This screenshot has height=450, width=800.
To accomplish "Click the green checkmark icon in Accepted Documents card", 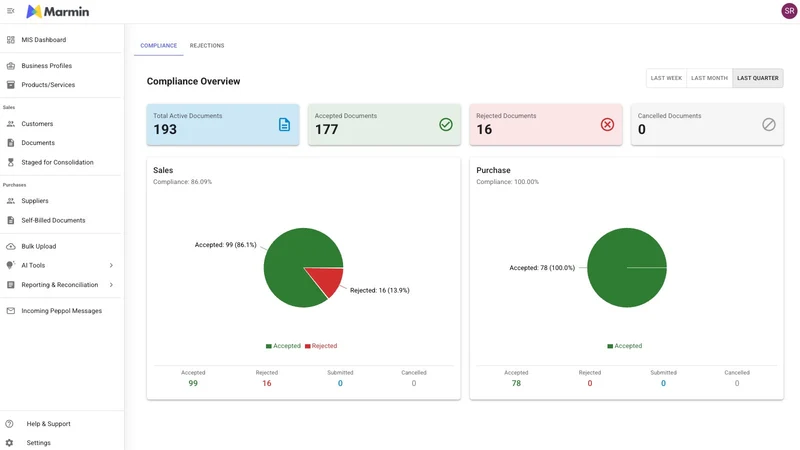I will click(x=446, y=124).
